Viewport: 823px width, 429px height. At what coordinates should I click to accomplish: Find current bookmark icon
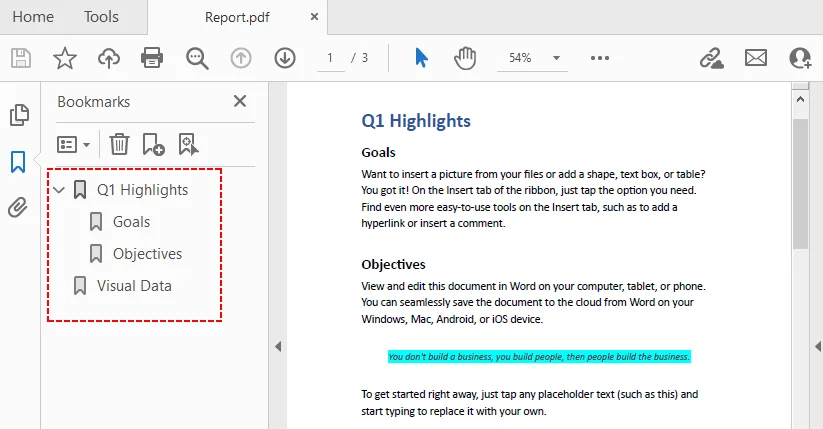click(188, 144)
